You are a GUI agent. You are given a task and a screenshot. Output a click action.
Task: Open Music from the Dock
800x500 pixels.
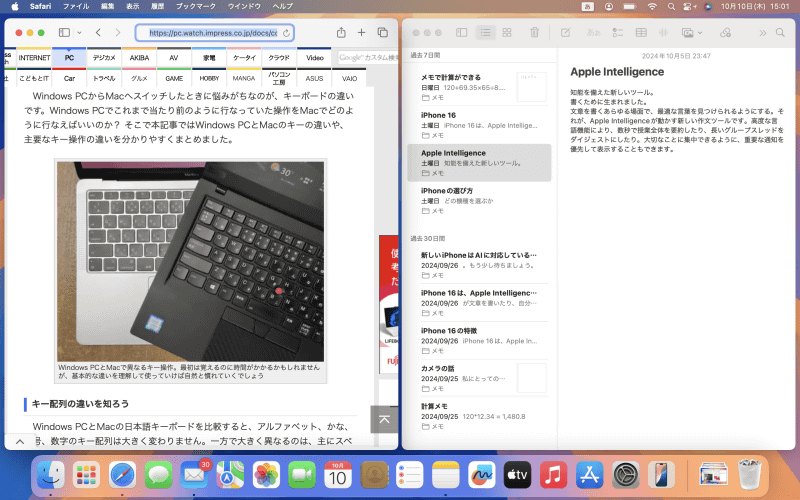[553, 476]
